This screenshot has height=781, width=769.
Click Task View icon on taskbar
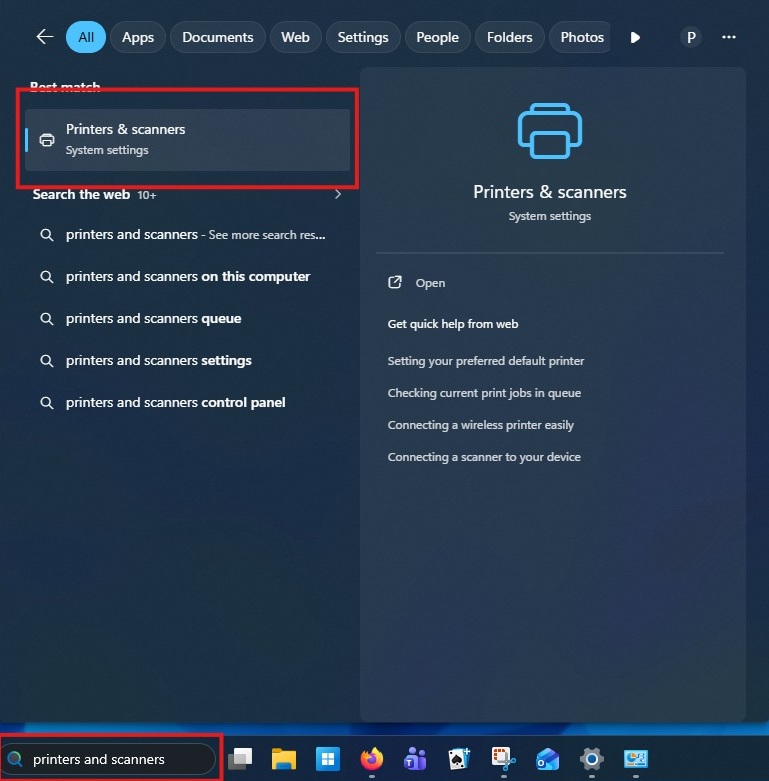[x=240, y=759]
